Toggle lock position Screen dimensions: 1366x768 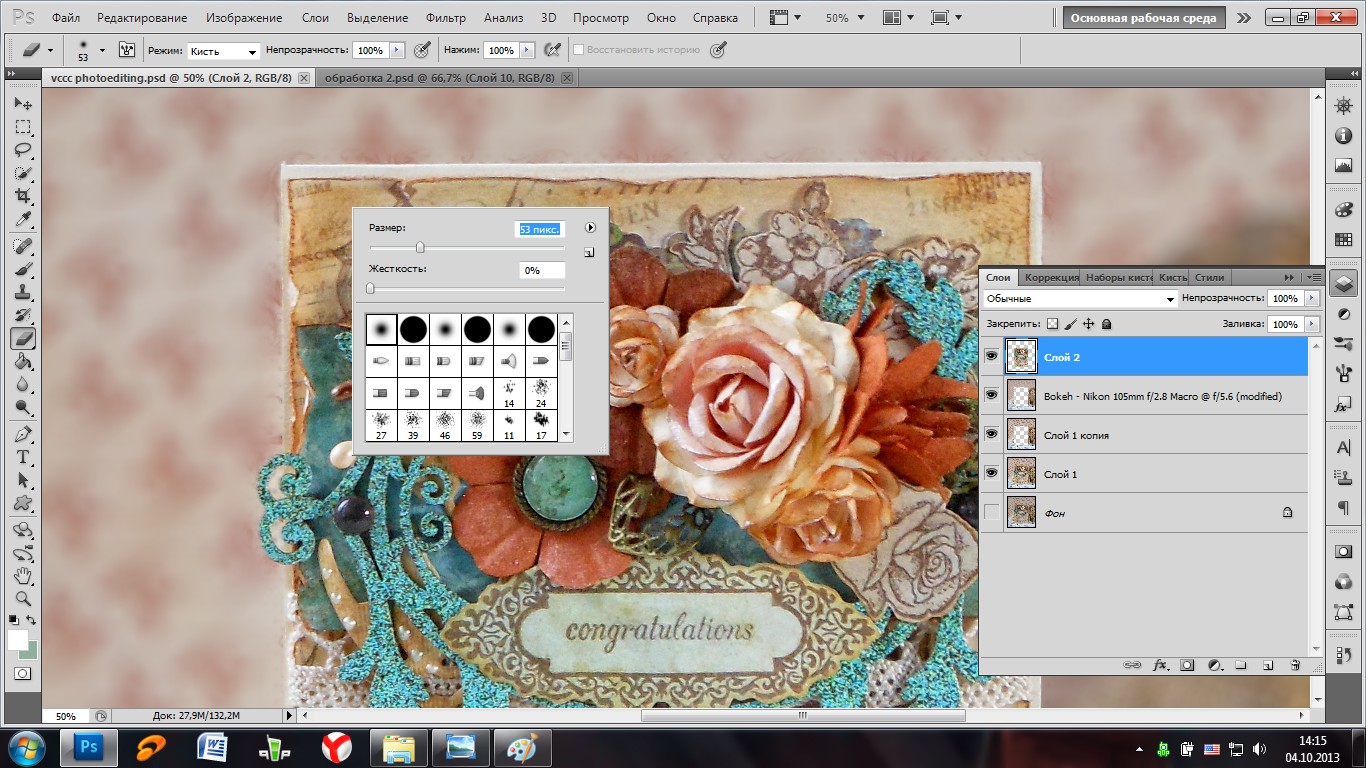pyautogui.click(x=1088, y=324)
